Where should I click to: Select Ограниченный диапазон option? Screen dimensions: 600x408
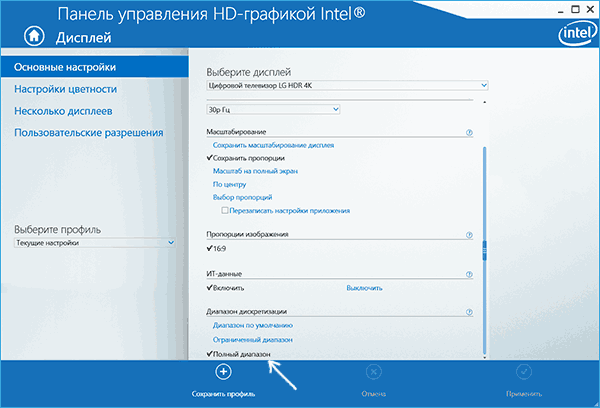pos(253,339)
